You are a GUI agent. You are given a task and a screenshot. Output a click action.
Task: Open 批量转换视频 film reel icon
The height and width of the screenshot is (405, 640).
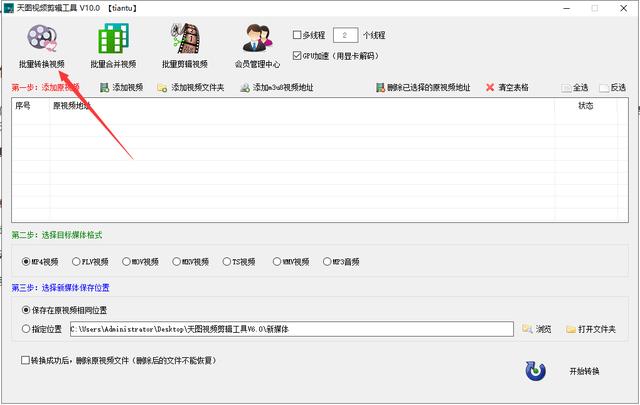pos(42,38)
